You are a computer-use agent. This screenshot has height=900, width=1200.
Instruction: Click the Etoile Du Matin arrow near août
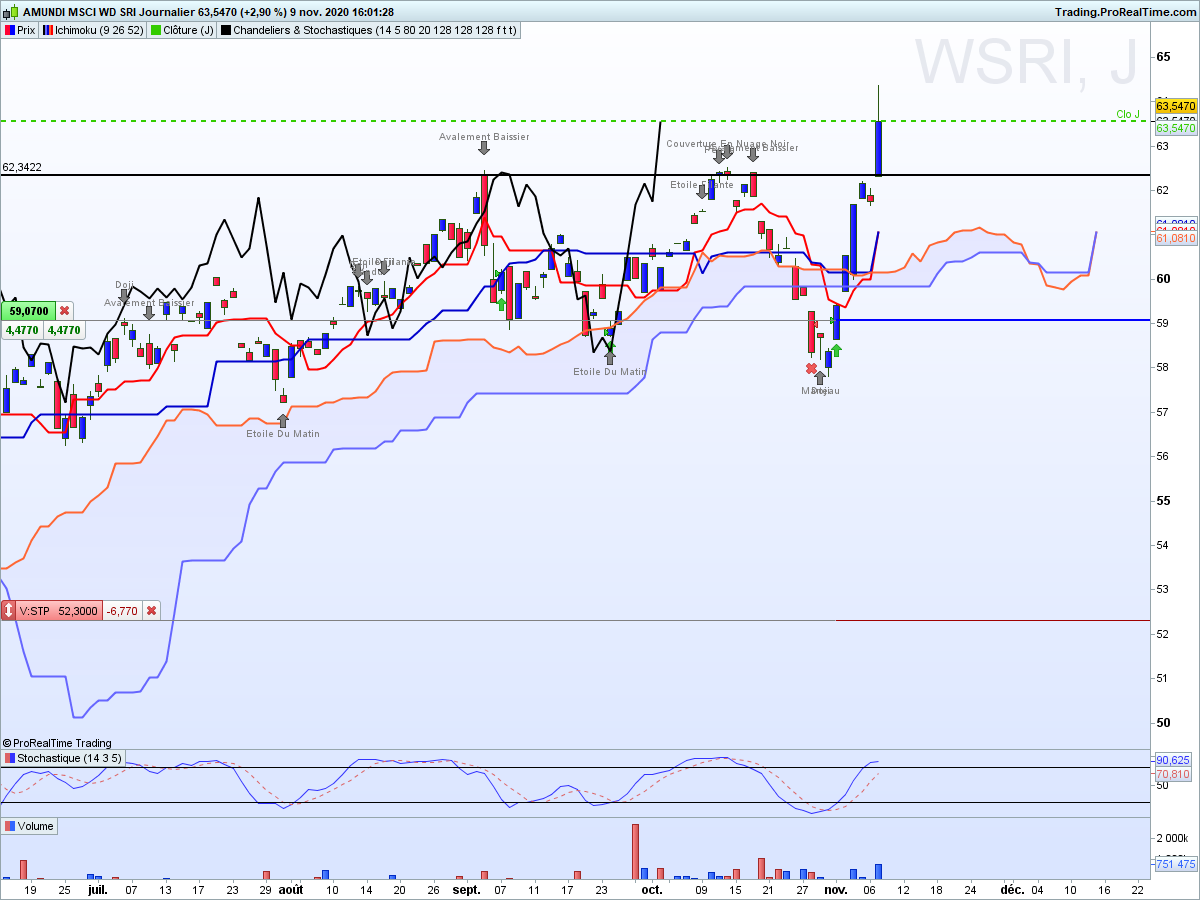[x=283, y=421]
